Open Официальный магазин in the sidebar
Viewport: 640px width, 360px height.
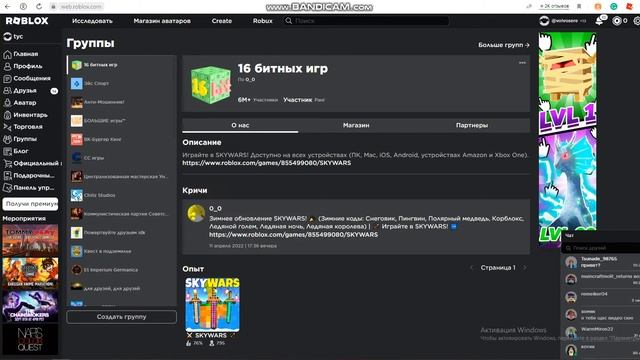(32, 163)
